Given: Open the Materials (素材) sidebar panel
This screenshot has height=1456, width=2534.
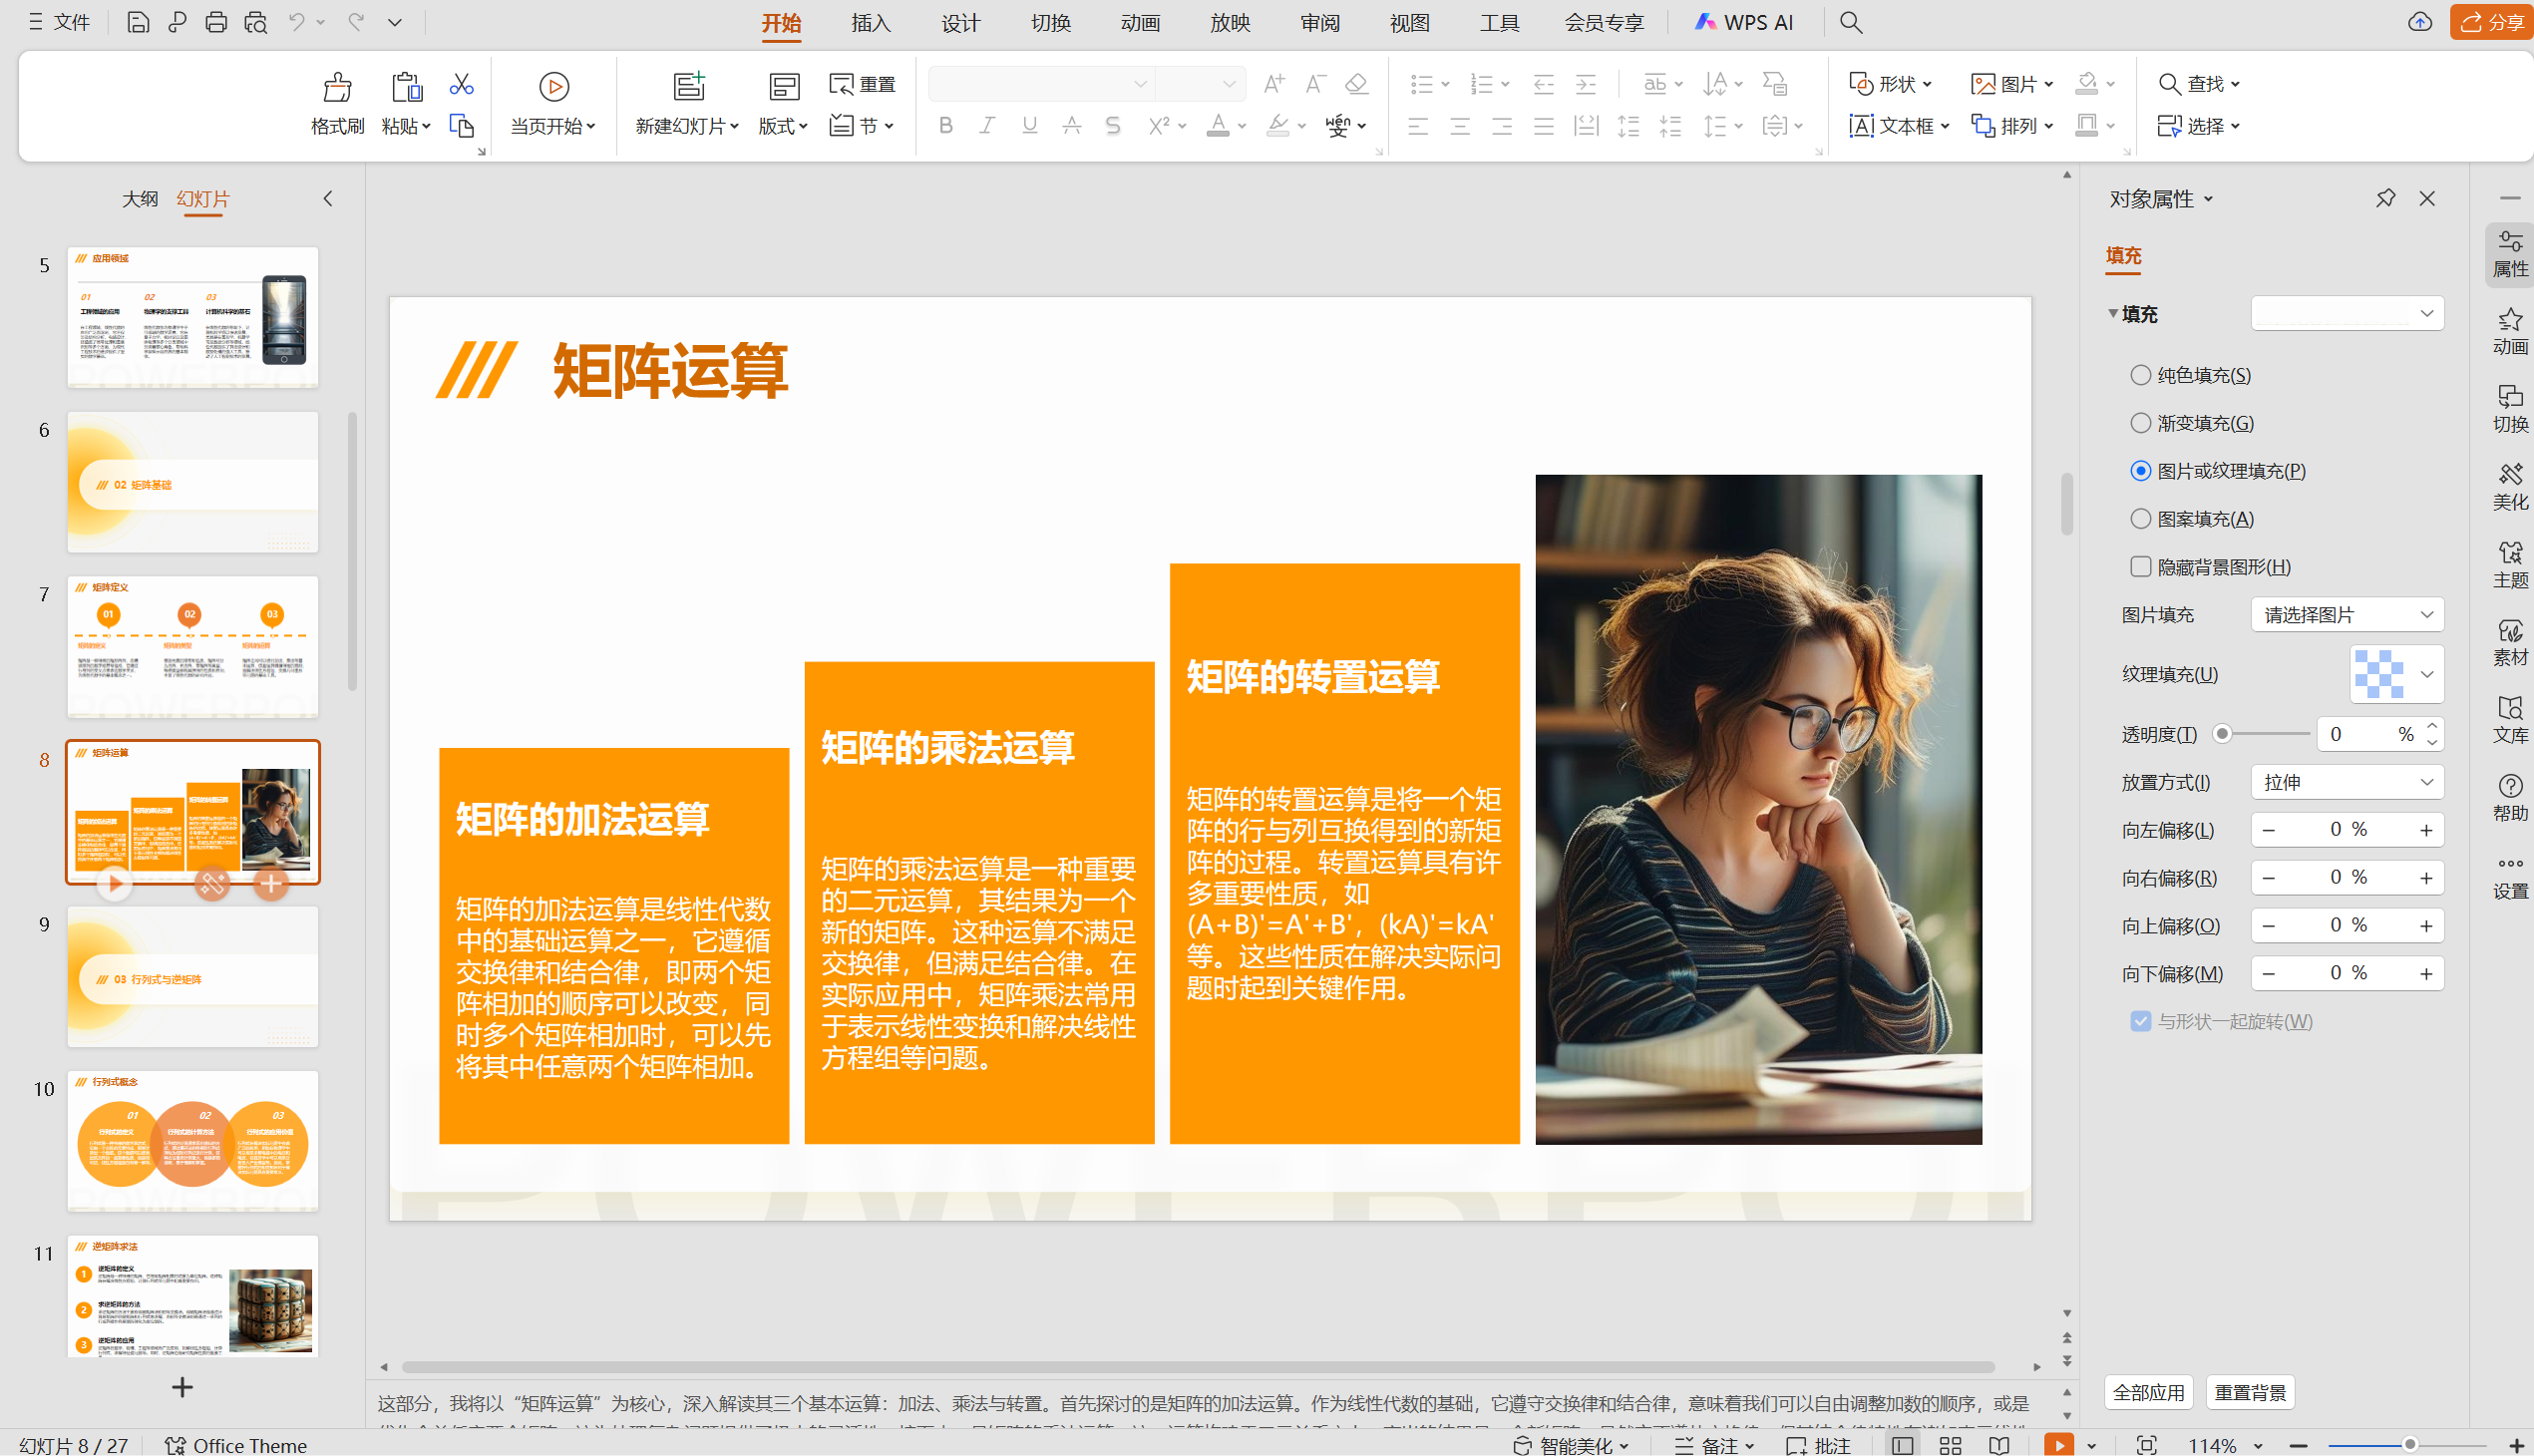Looking at the screenshot, I should pyautogui.click(x=2509, y=641).
